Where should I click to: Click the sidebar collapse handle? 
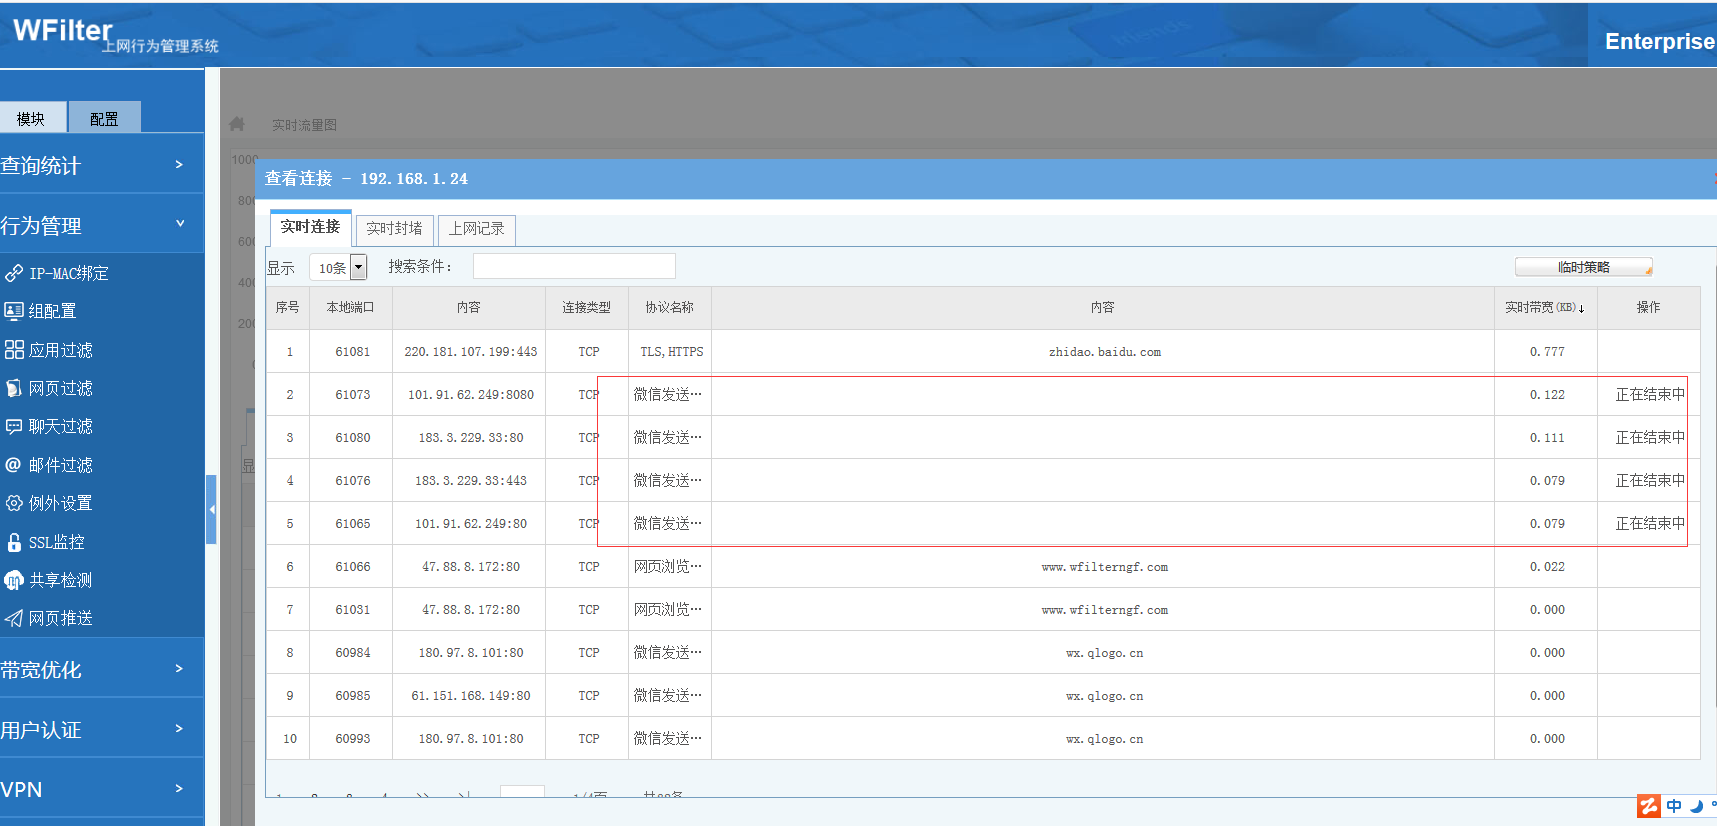click(x=211, y=509)
